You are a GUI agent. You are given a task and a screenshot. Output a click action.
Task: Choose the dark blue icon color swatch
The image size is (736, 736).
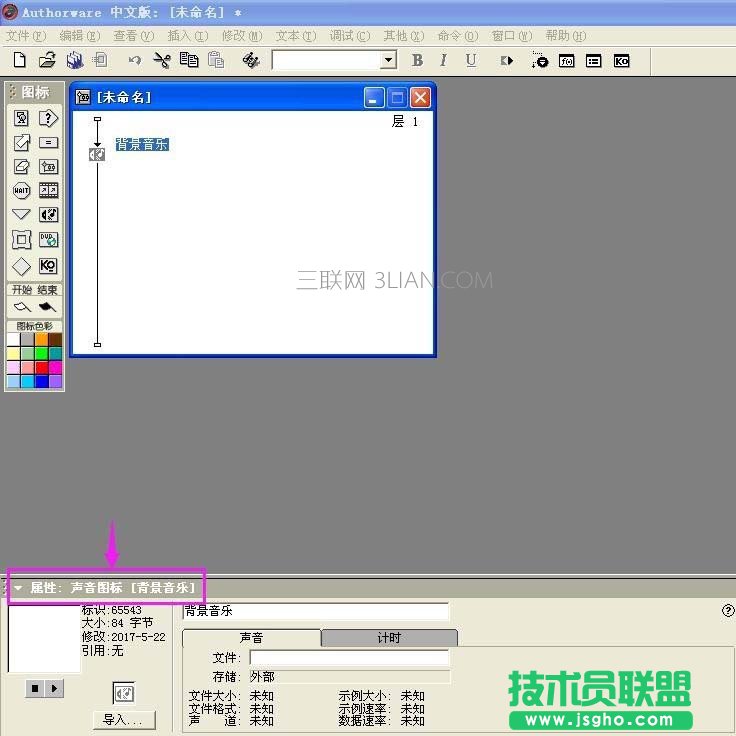41,381
